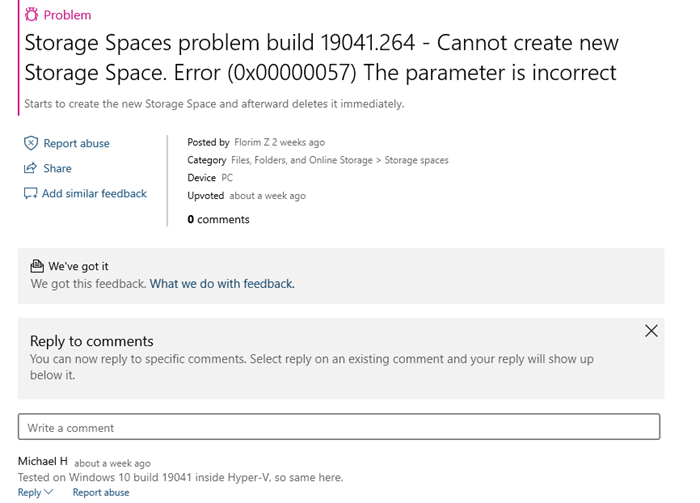Focus the Write a comment field
This screenshot has height=503, width=700.
(x=339, y=427)
